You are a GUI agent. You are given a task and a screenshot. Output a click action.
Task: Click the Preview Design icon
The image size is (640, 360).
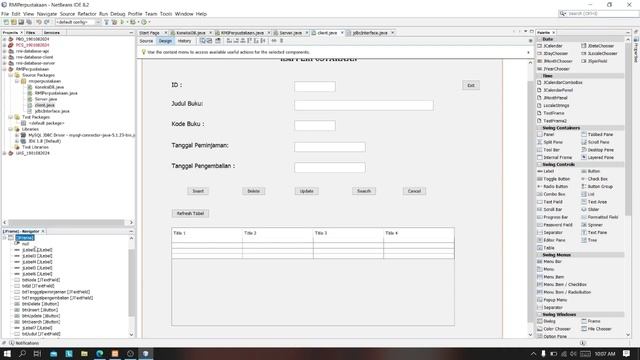coord(218,41)
